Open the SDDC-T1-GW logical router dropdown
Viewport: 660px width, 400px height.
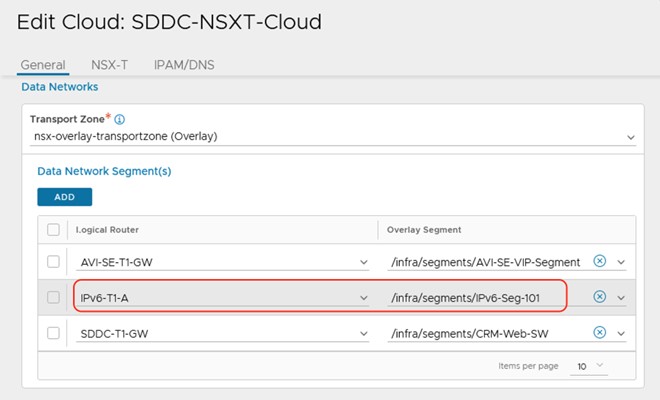pyautogui.click(x=364, y=333)
